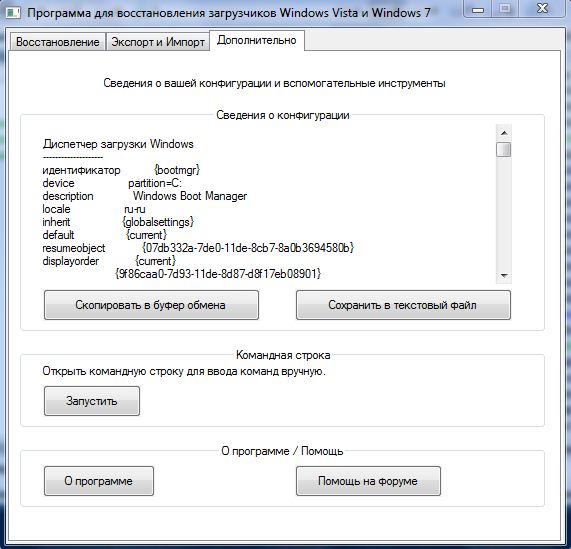Image resolution: width=571 pixels, height=549 pixels.
Task: Click the {current} value beside displayorder
Action: [x=155, y=261]
